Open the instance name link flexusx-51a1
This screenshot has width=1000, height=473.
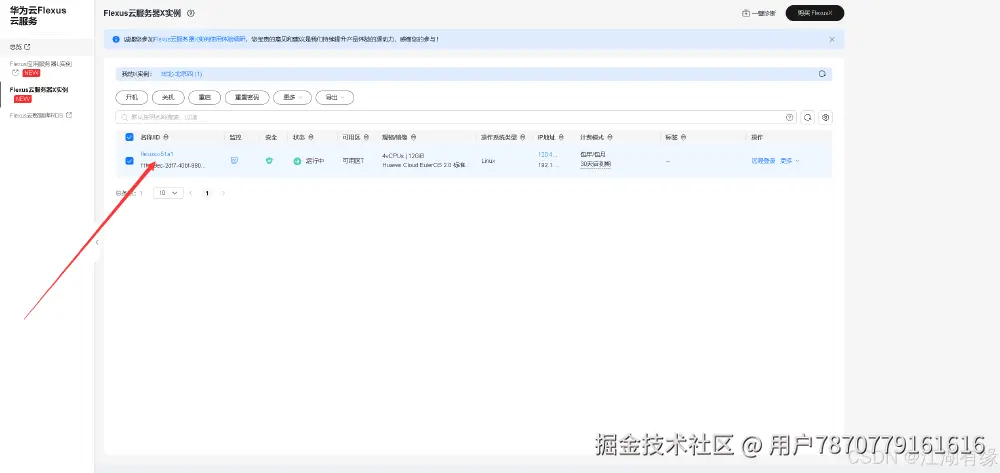pos(157,154)
